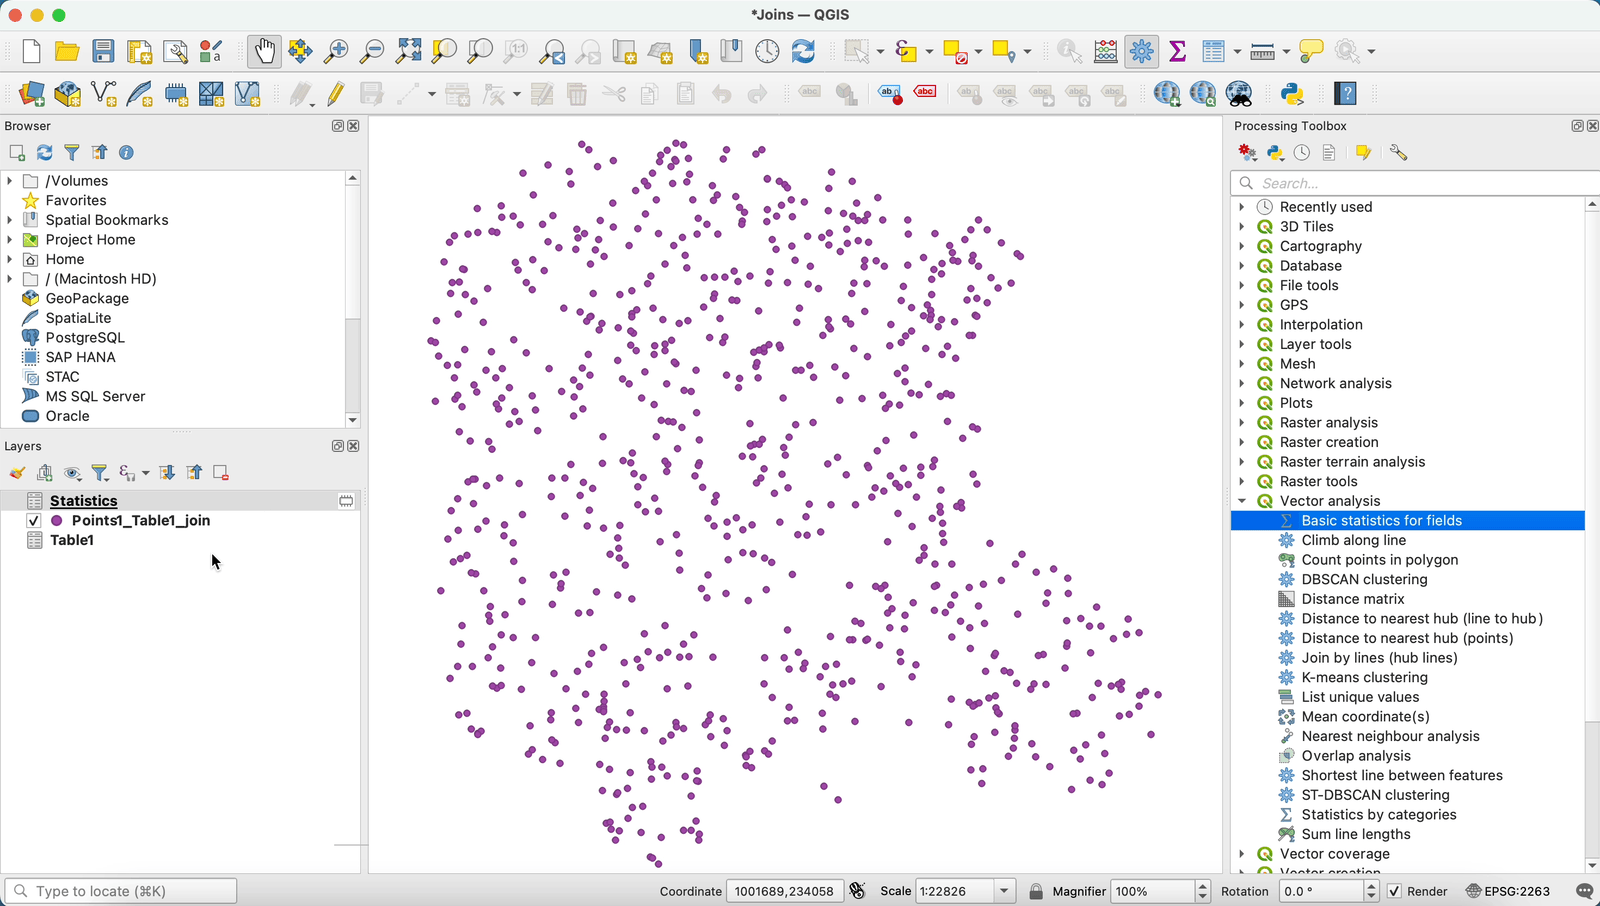
Task: Click the Rotation value field
Action: 1322,891
